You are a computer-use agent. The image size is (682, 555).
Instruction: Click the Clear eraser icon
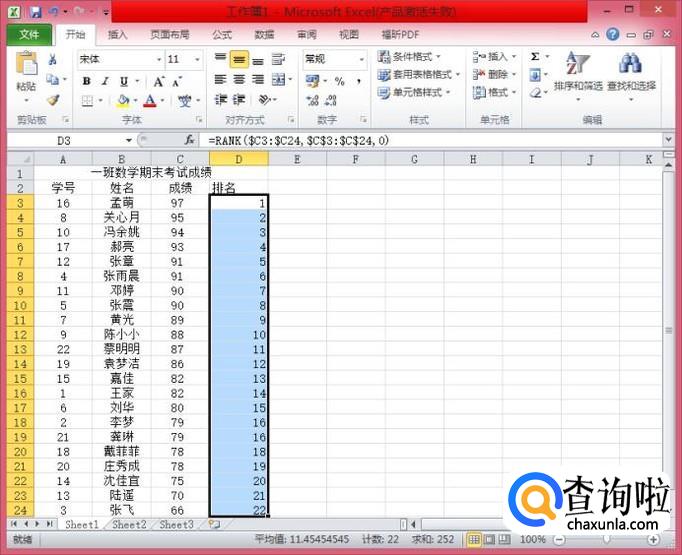(x=535, y=93)
